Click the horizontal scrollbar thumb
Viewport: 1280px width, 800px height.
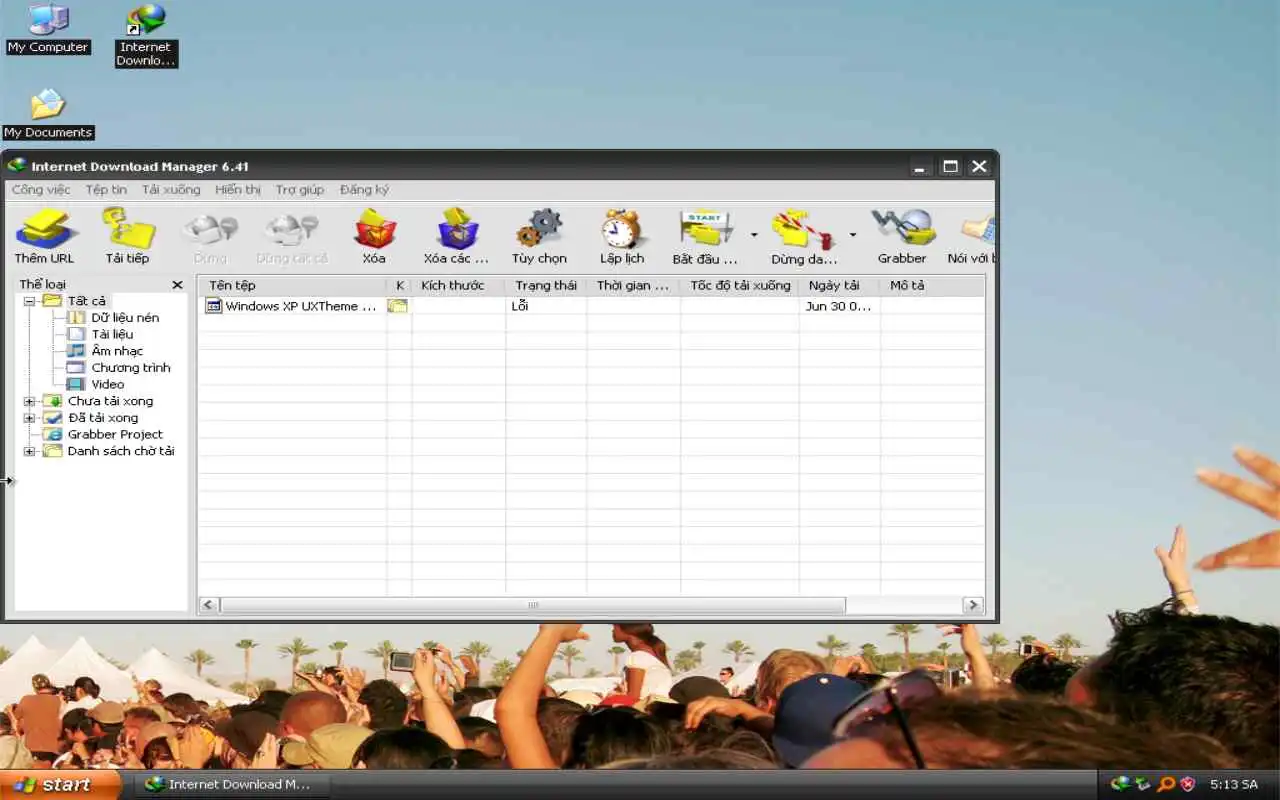532,605
